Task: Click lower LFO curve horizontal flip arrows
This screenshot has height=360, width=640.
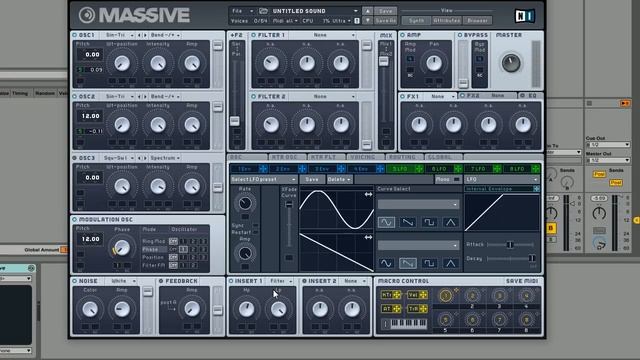Action: coord(368,237)
